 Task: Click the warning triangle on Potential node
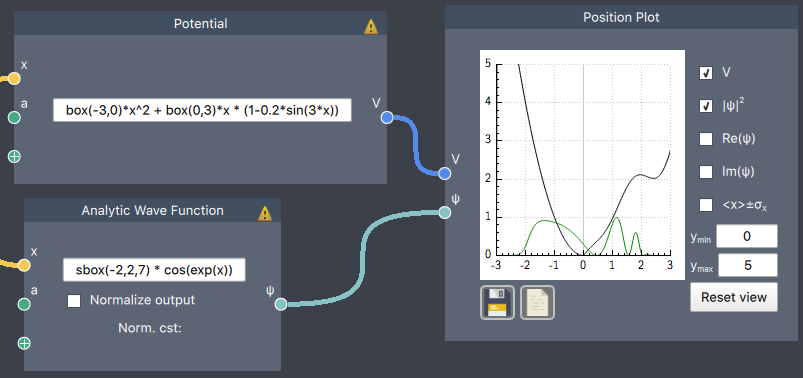point(371,27)
